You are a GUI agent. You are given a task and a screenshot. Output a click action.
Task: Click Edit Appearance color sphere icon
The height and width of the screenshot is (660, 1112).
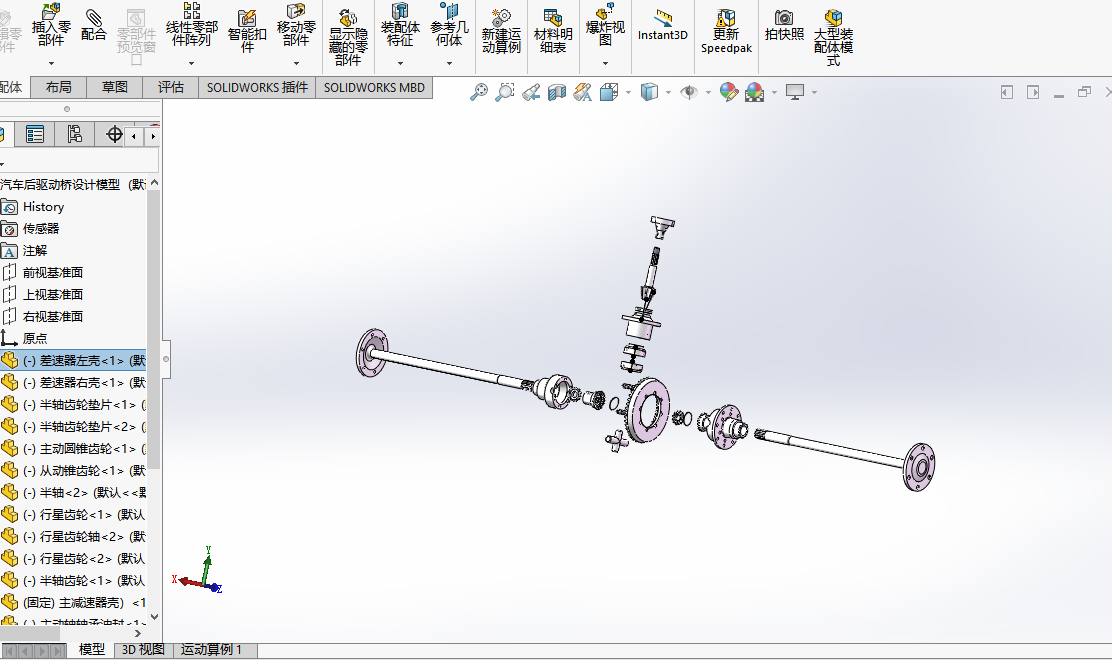(x=728, y=92)
